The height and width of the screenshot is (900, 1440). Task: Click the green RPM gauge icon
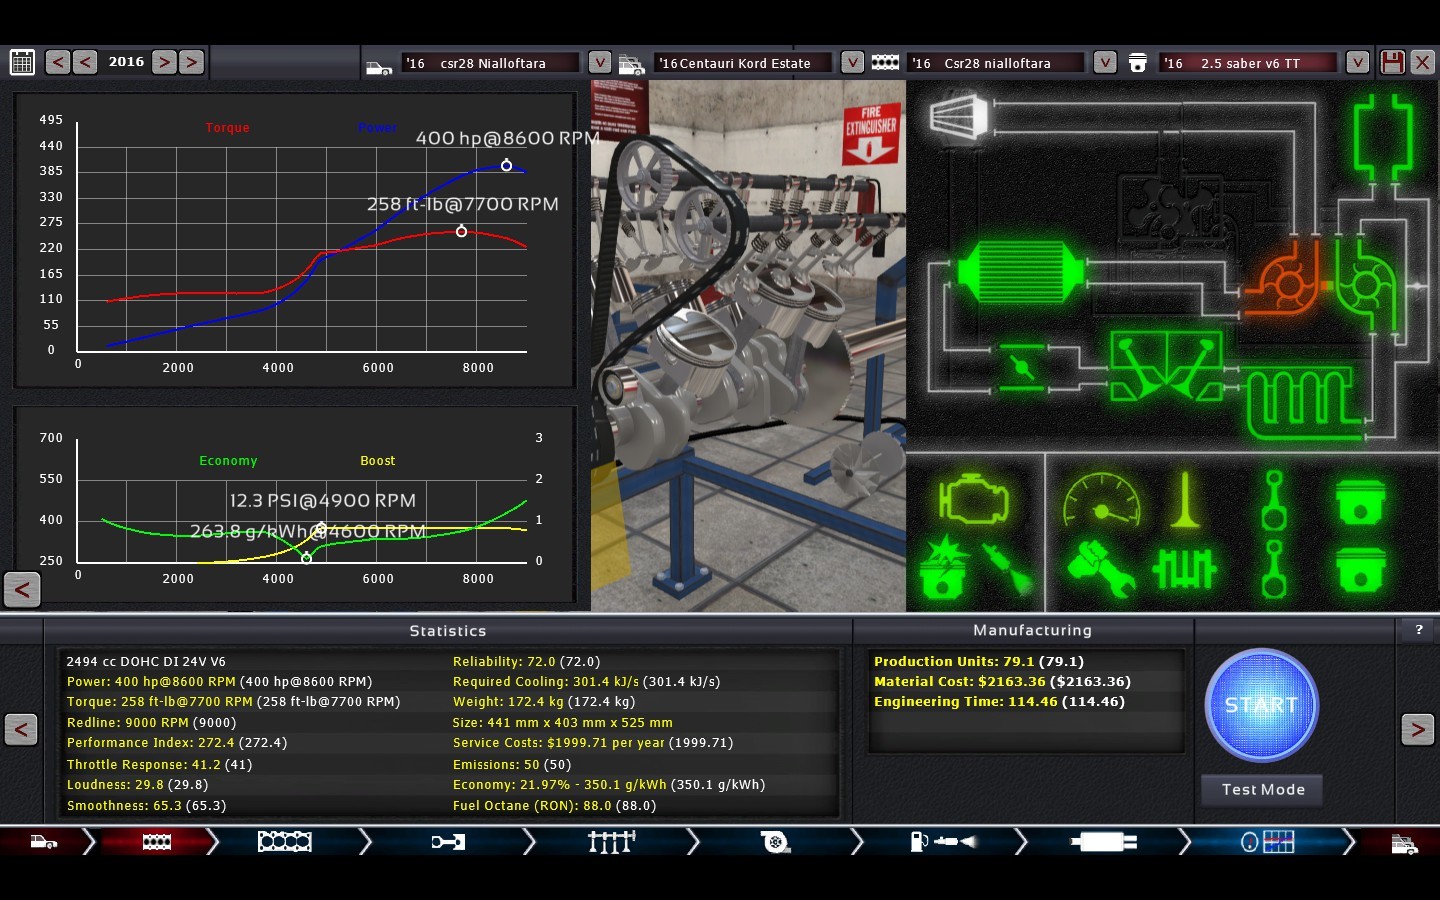(1101, 499)
